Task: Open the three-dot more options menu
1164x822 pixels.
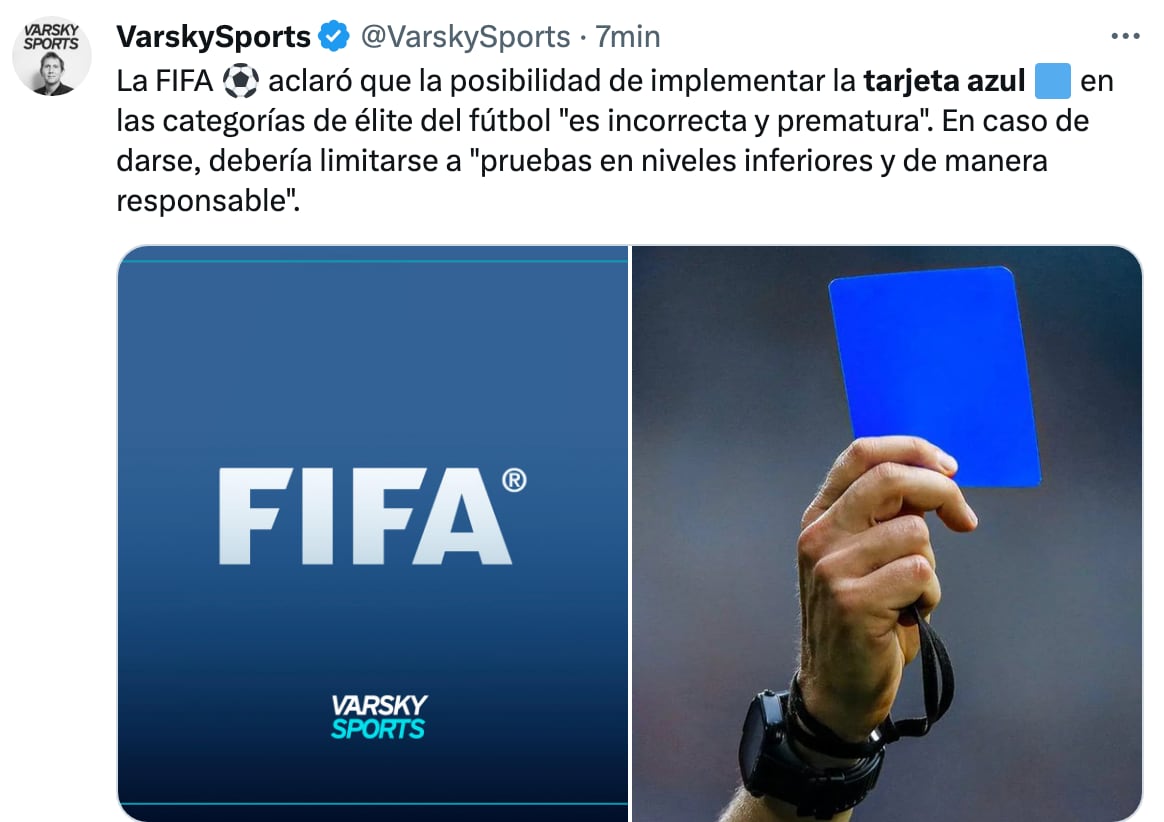Action: tap(1125, 36)
